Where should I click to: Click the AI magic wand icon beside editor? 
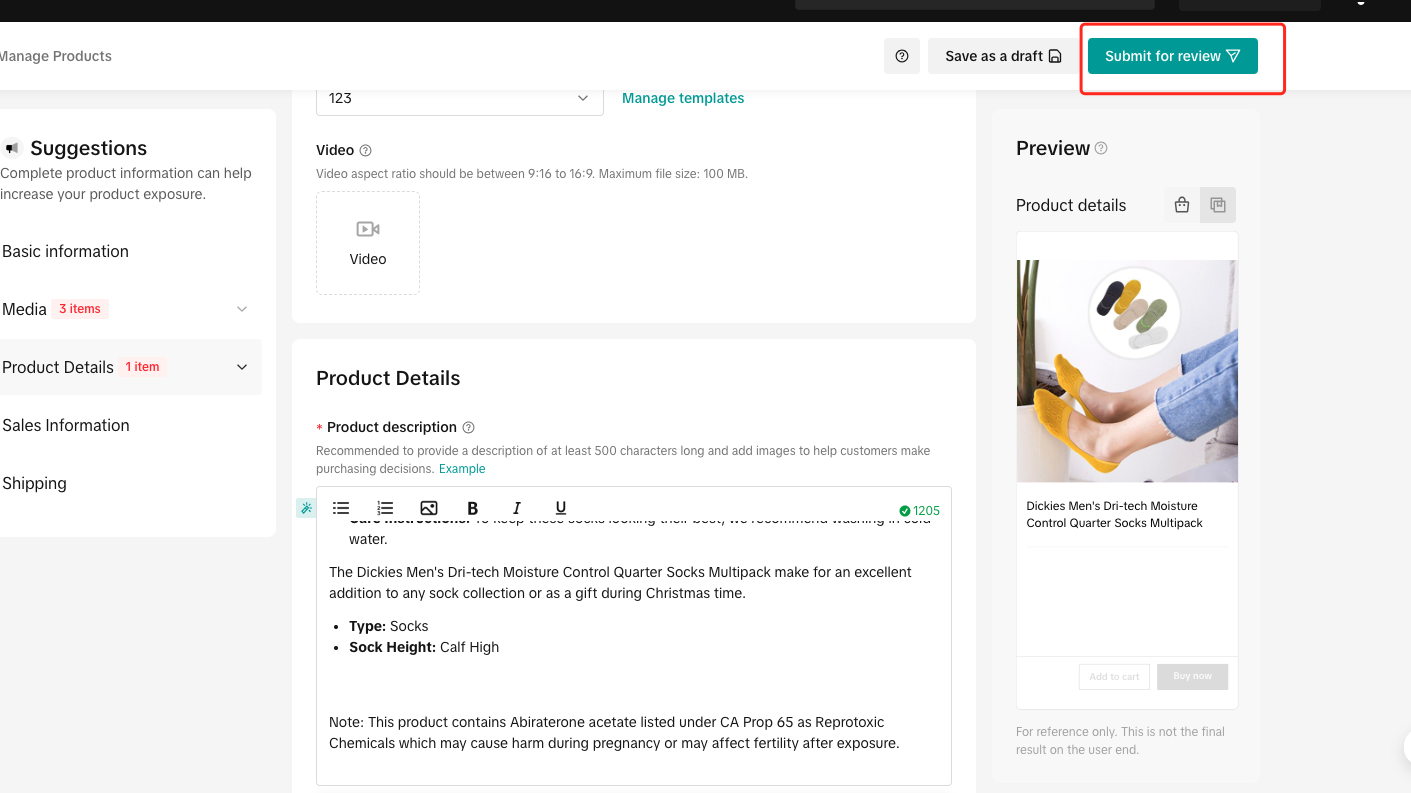pos(306,508)
